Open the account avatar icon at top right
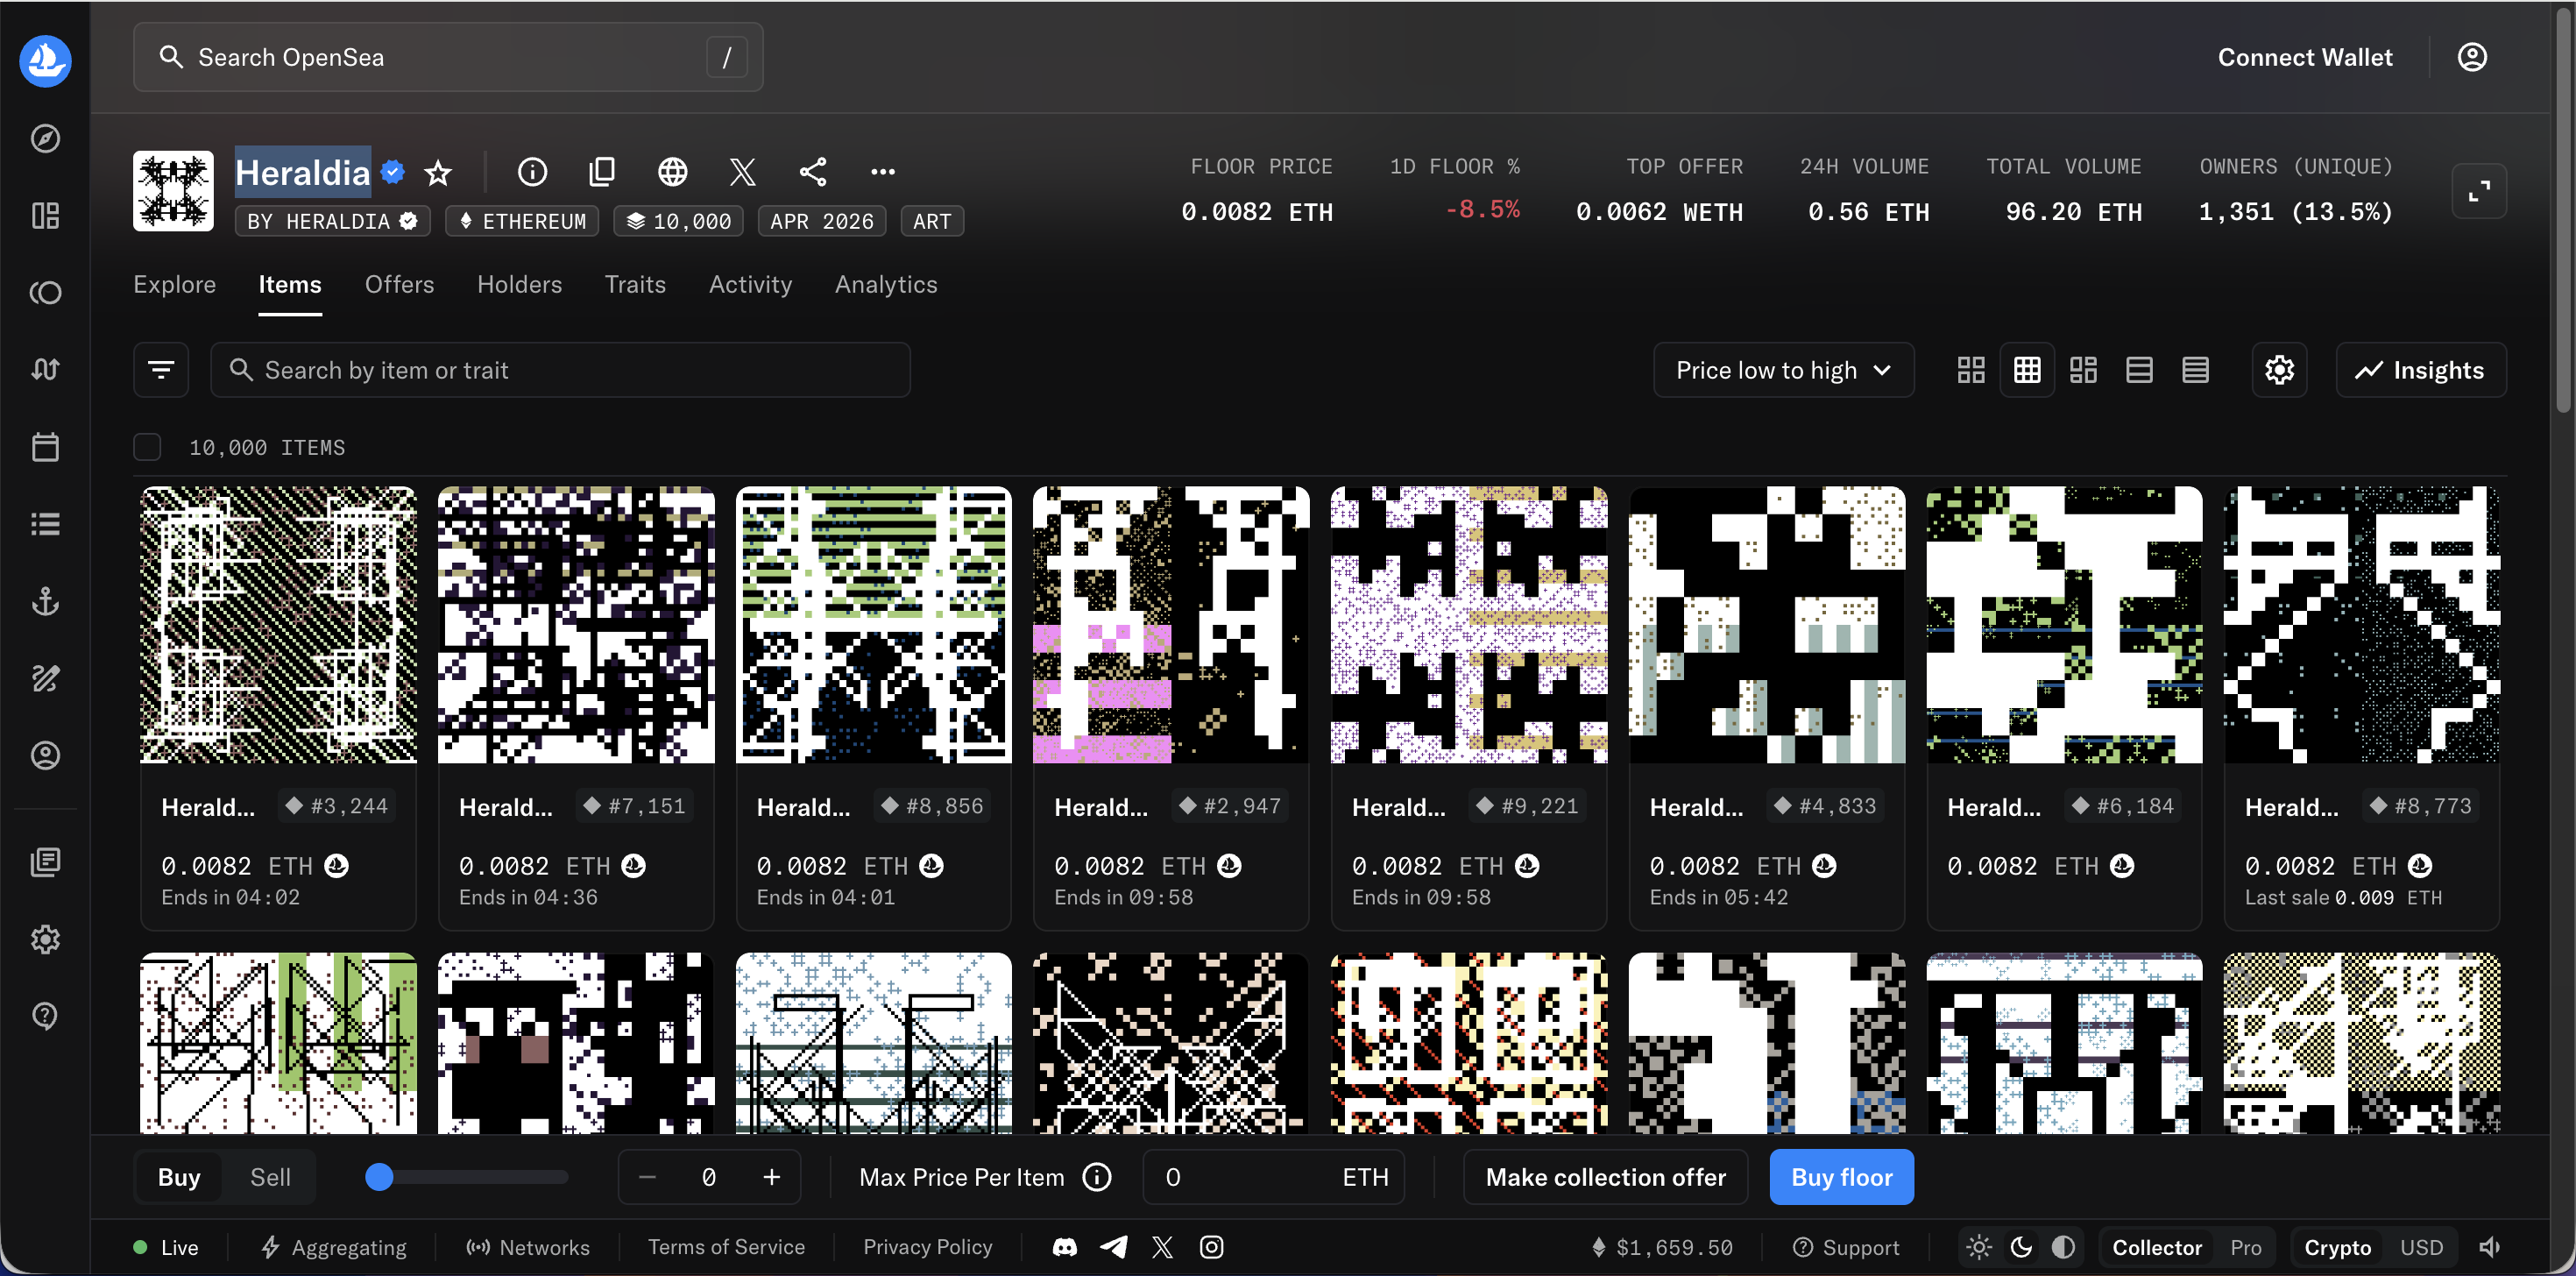The image size is (2576, 1276). coord(2472,57)
